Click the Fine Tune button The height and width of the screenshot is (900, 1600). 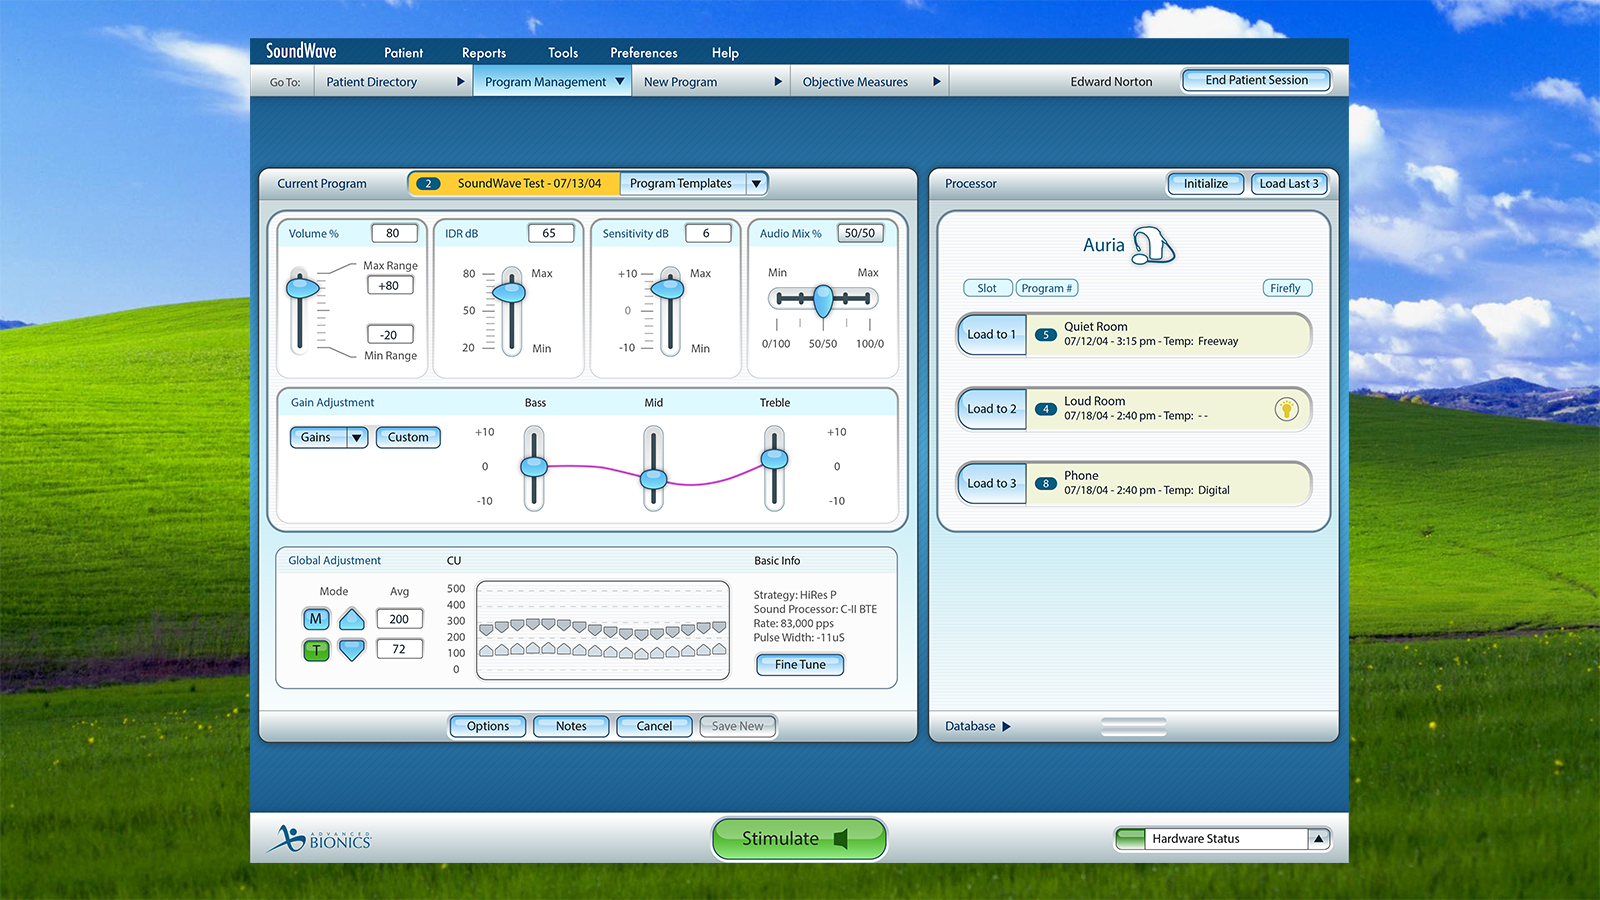tap(800, 665)
